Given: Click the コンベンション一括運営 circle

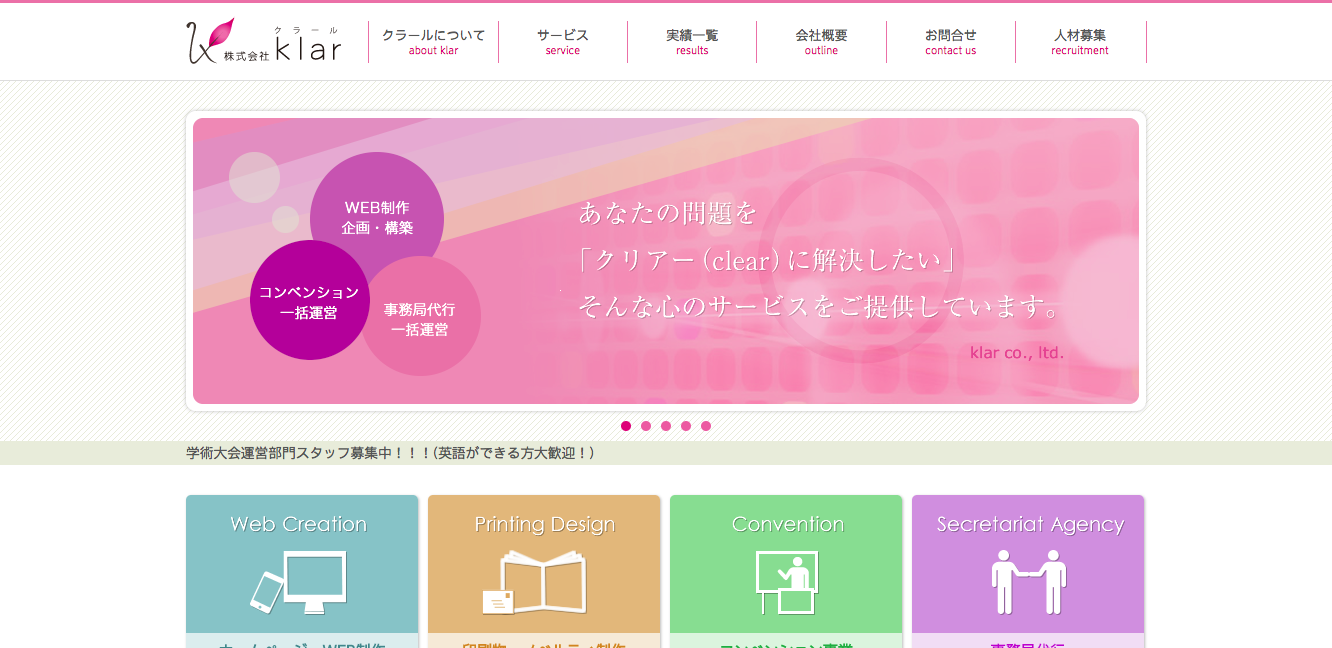Looking at the screenshot, I should tap(308, 301).
